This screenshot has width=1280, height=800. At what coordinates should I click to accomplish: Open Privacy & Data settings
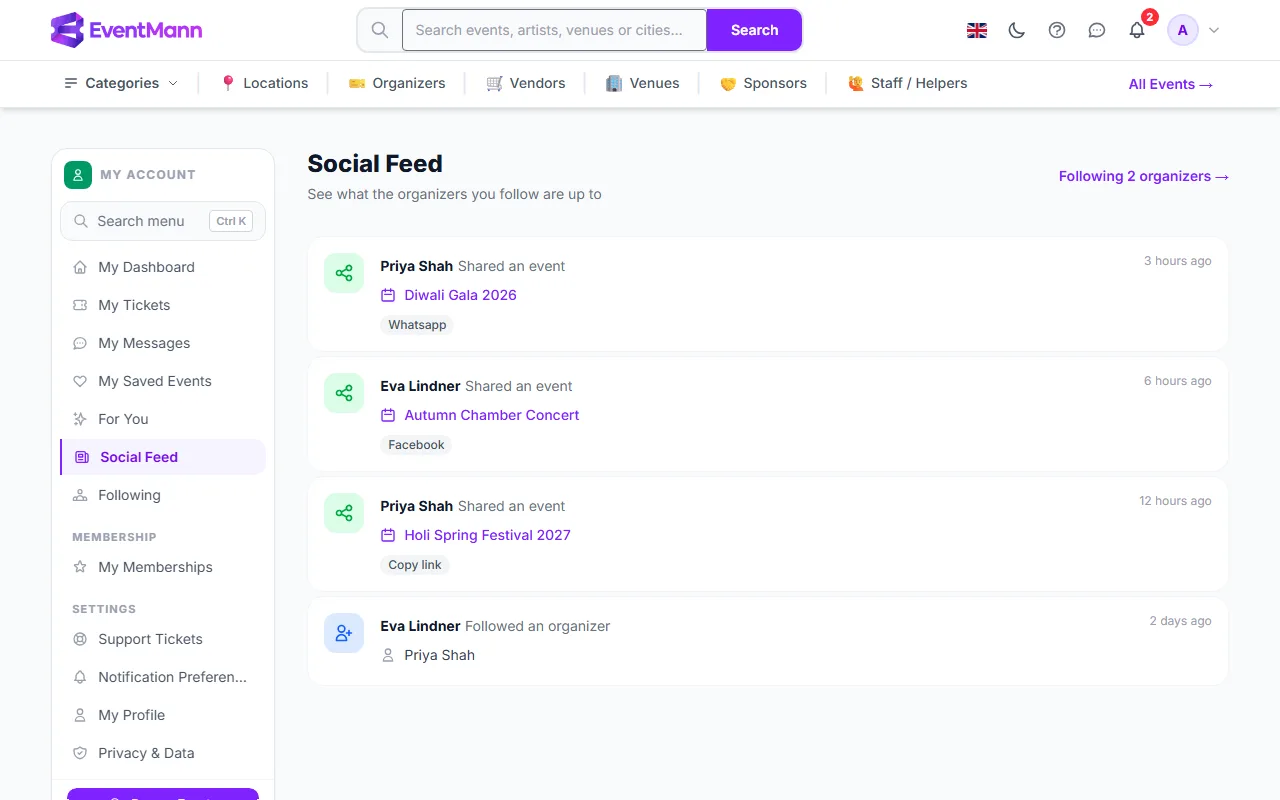163,753
